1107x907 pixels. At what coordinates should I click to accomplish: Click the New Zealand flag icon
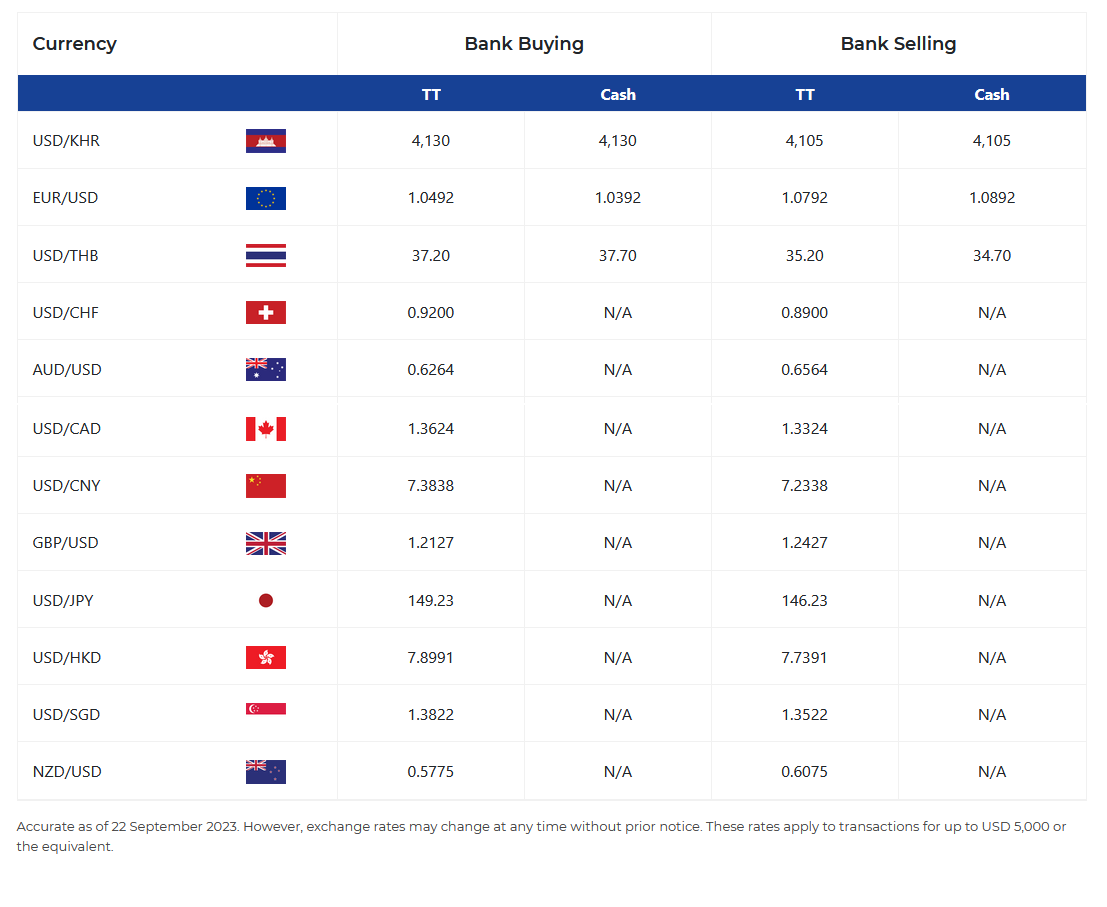(266, 771)
